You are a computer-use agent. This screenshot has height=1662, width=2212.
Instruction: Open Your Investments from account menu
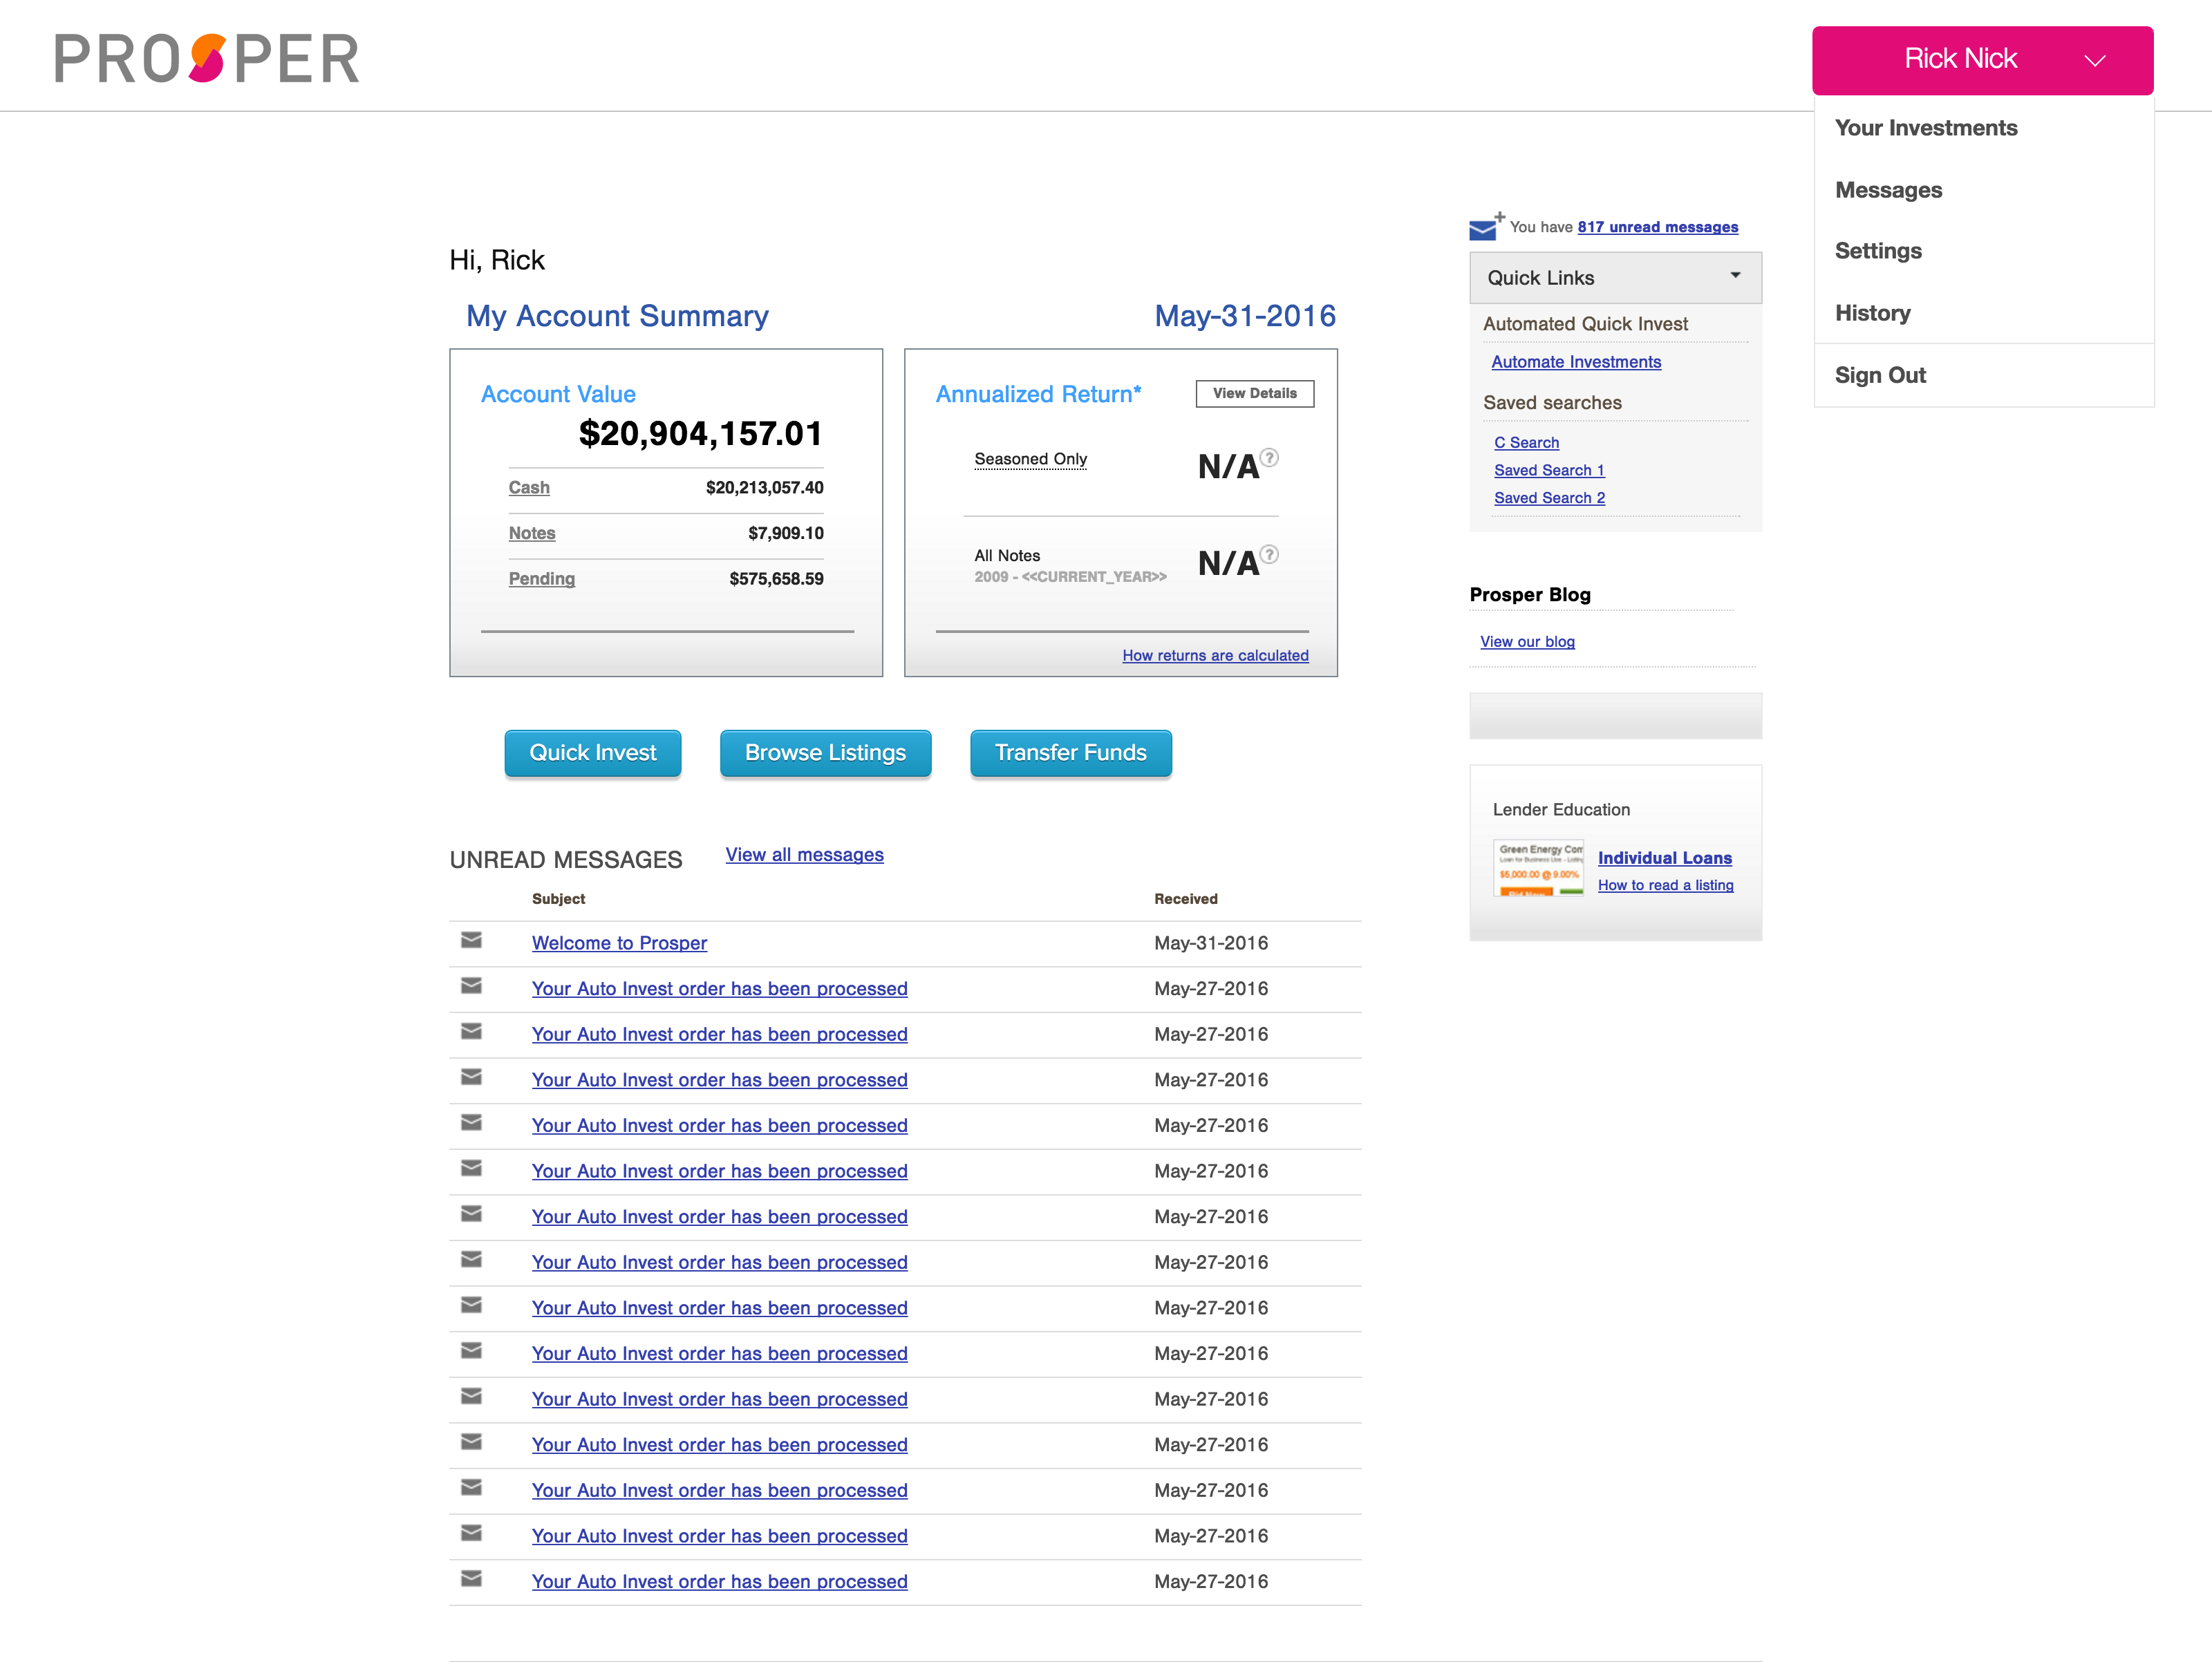coord(1926,128)
